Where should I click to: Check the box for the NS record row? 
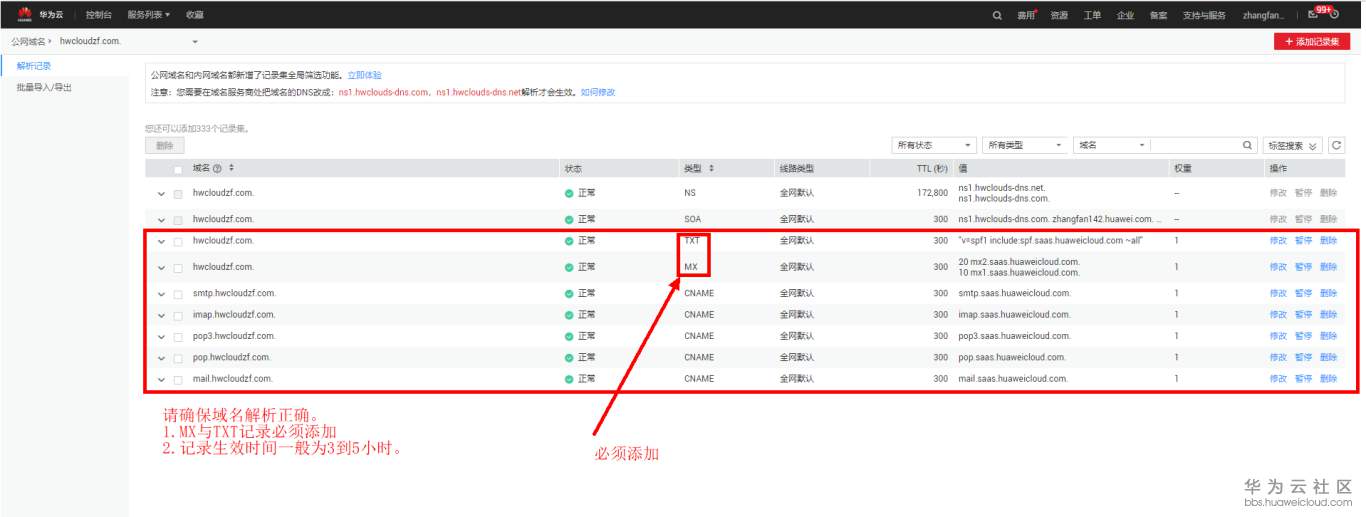(x=178, y=193)
